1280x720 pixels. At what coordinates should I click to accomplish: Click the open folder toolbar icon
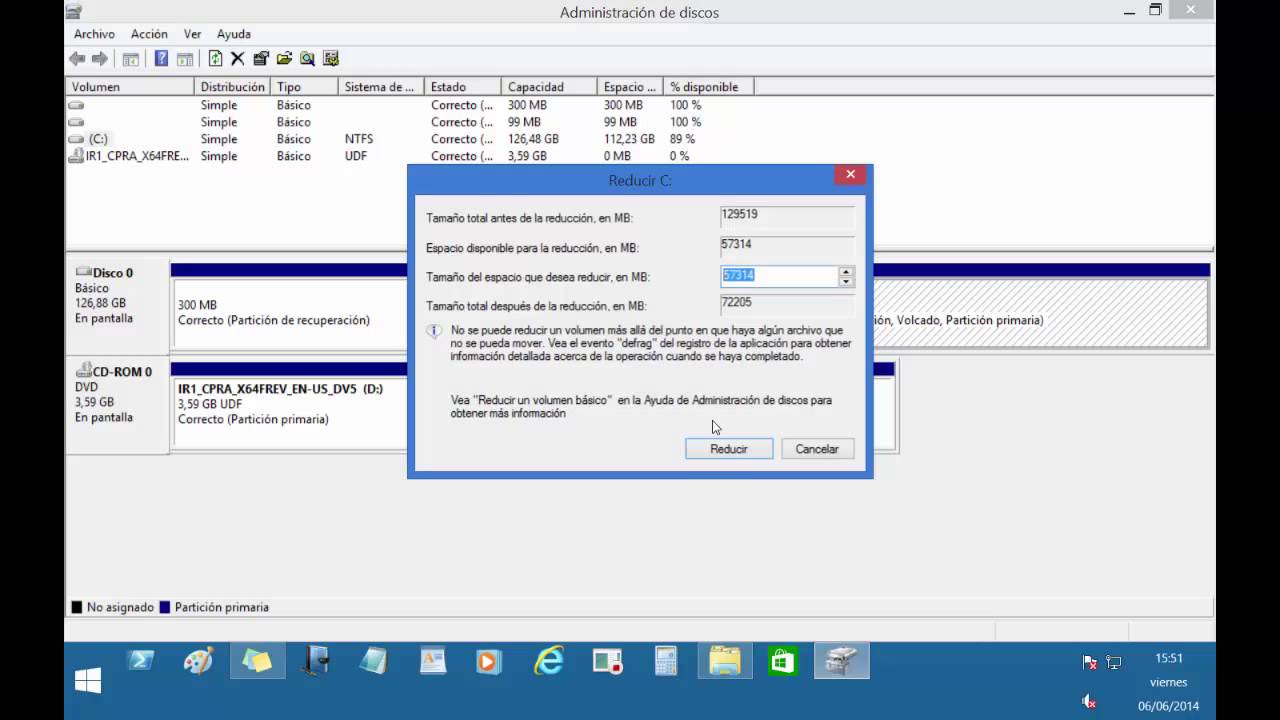284,59
